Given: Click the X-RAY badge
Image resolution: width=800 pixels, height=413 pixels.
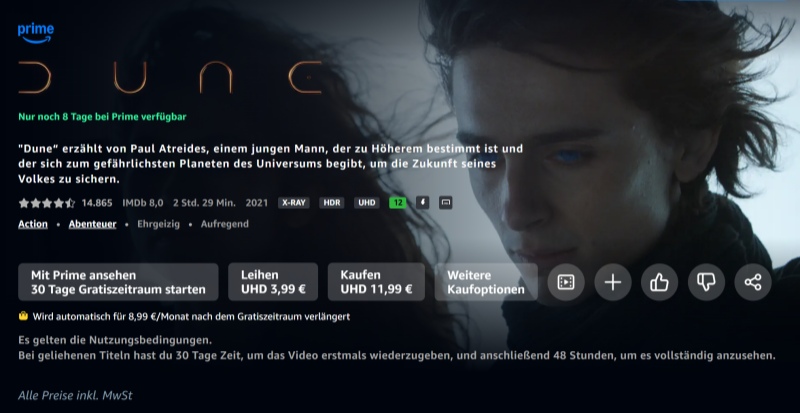Looking at the screenshot, I should (294, 203).
